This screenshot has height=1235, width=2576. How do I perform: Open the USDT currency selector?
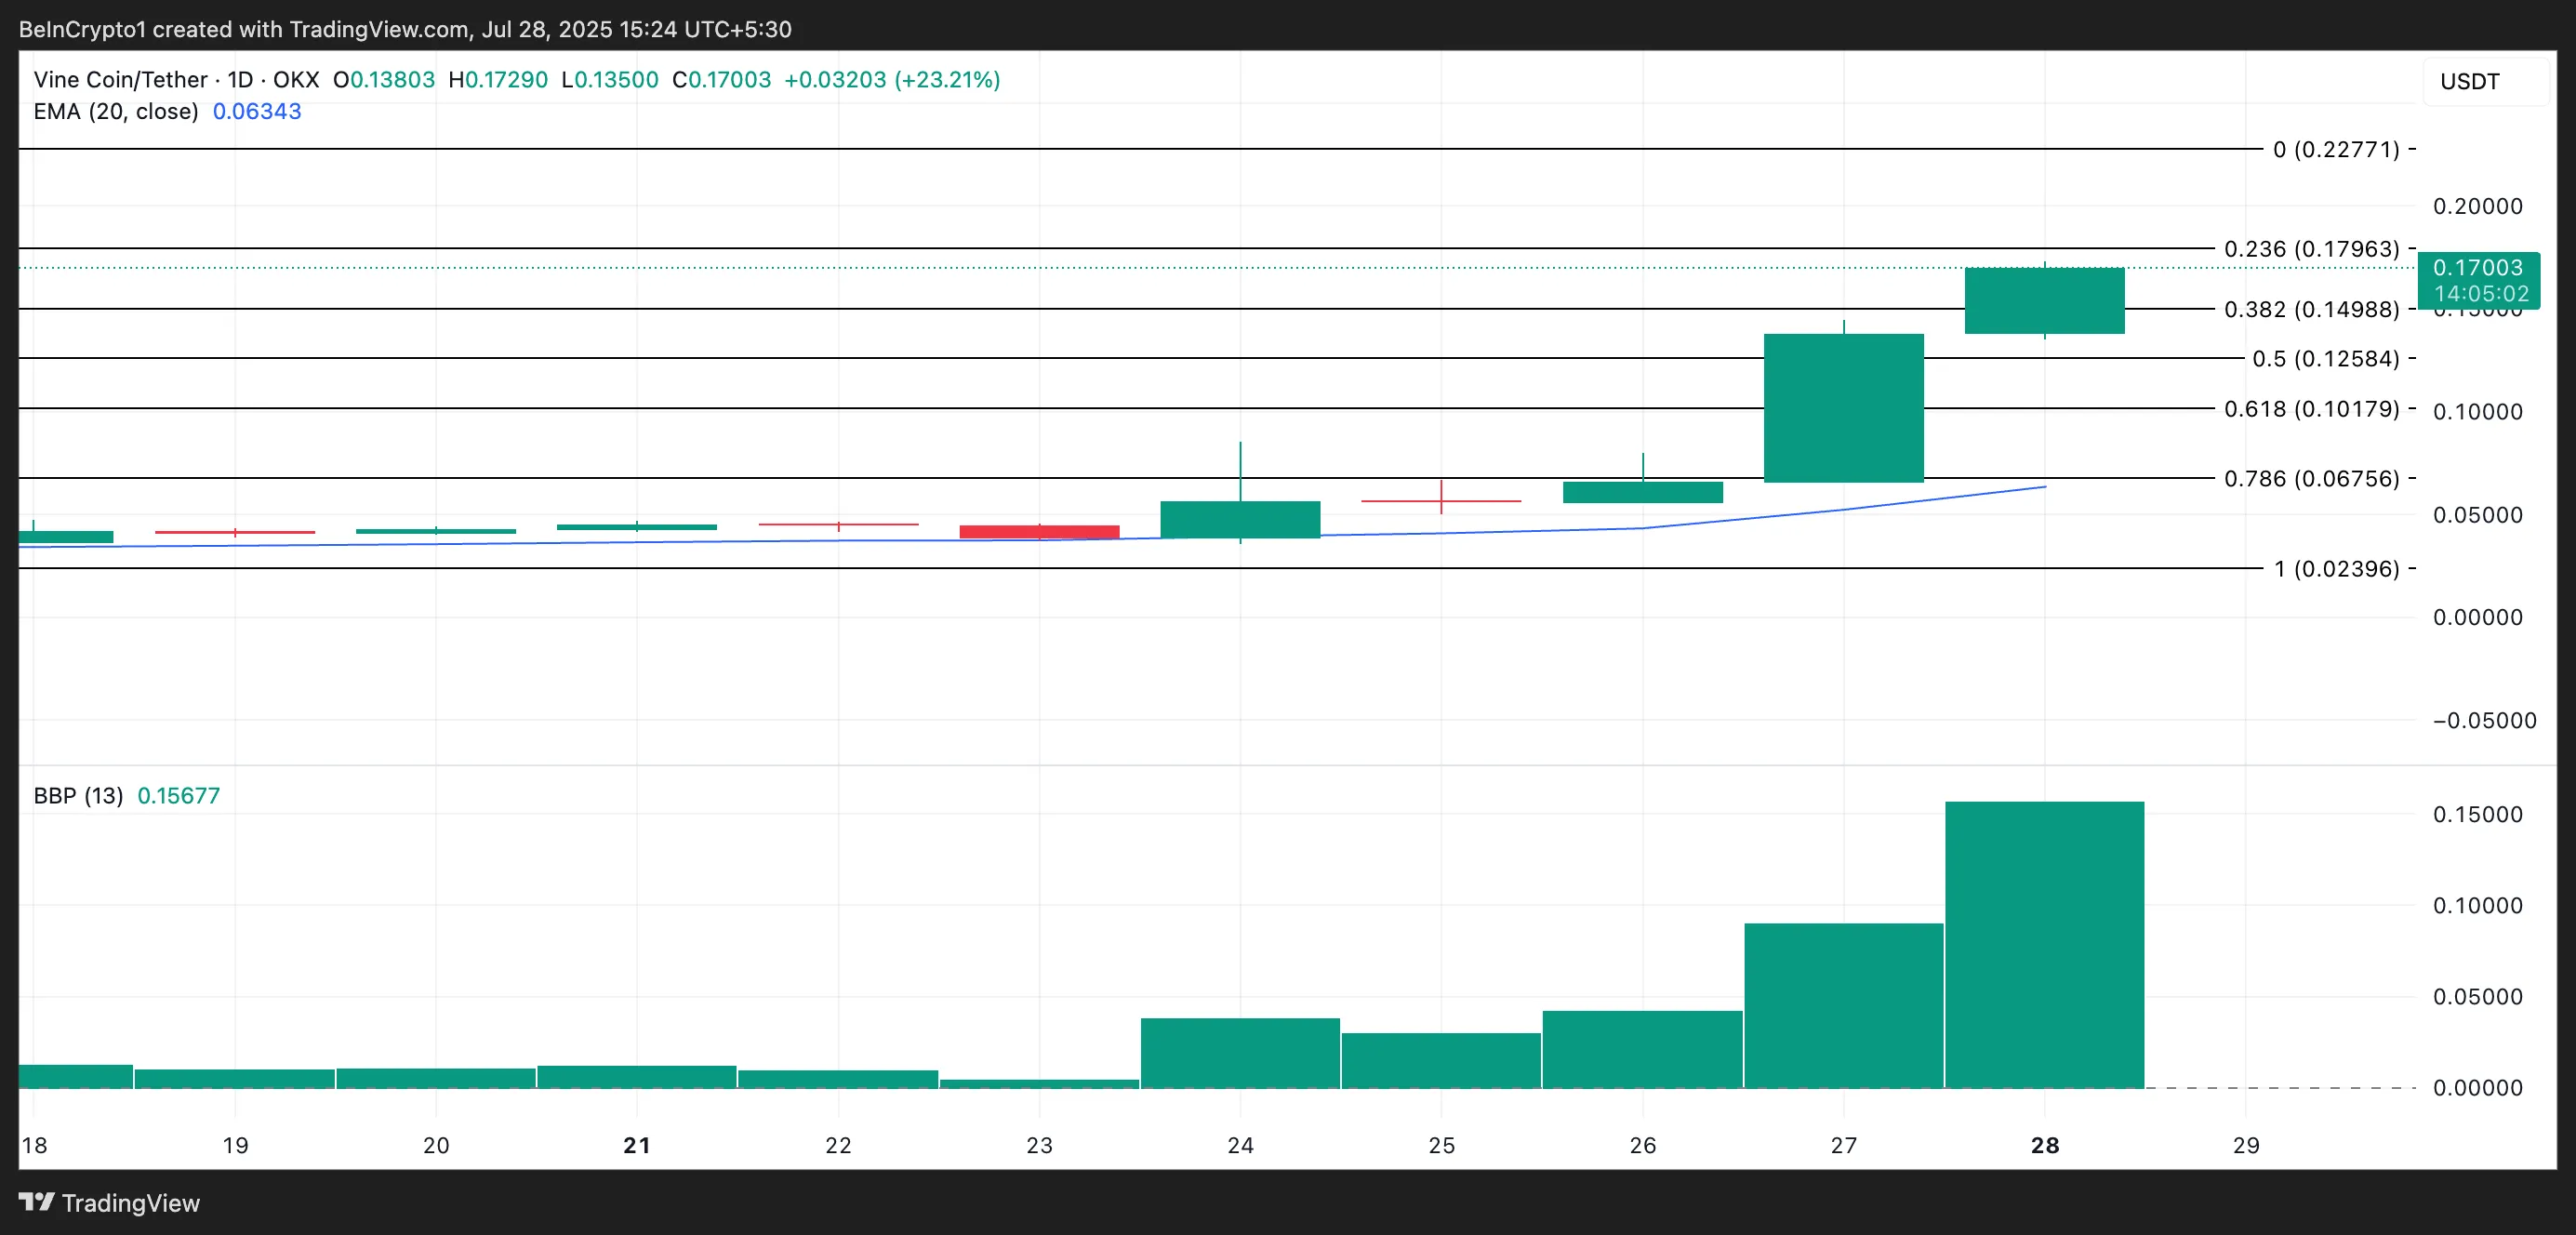pyautogui.click(x=2470, y=81)
